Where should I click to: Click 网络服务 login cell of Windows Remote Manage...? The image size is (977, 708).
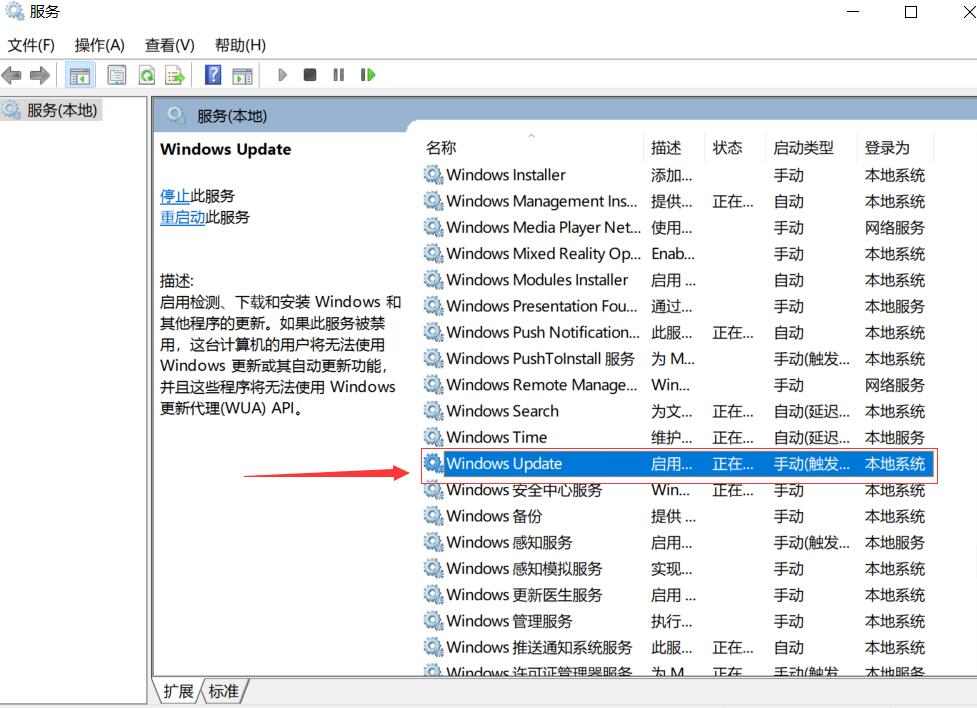895,385
